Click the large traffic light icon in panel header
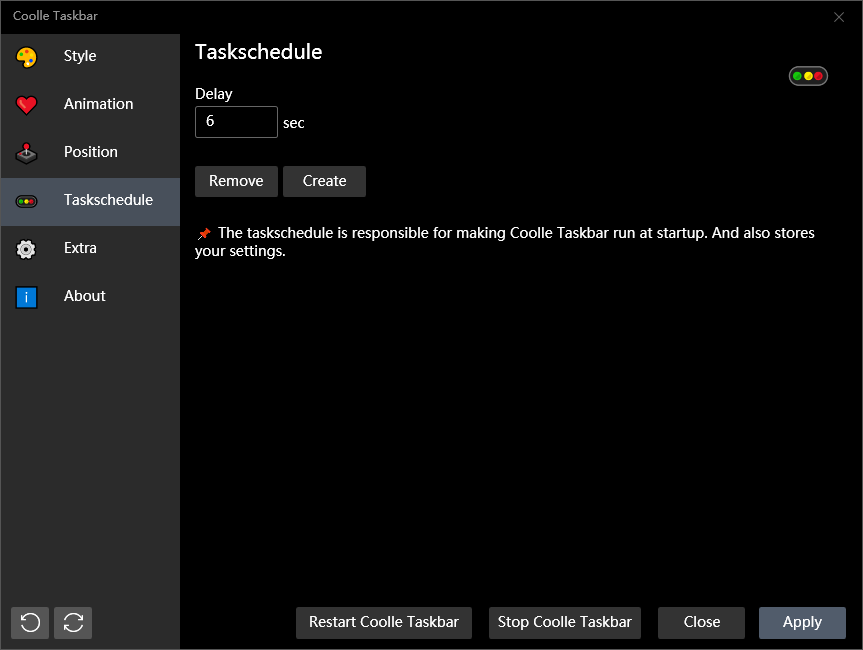Screen dimensions: 863x650 807,76
